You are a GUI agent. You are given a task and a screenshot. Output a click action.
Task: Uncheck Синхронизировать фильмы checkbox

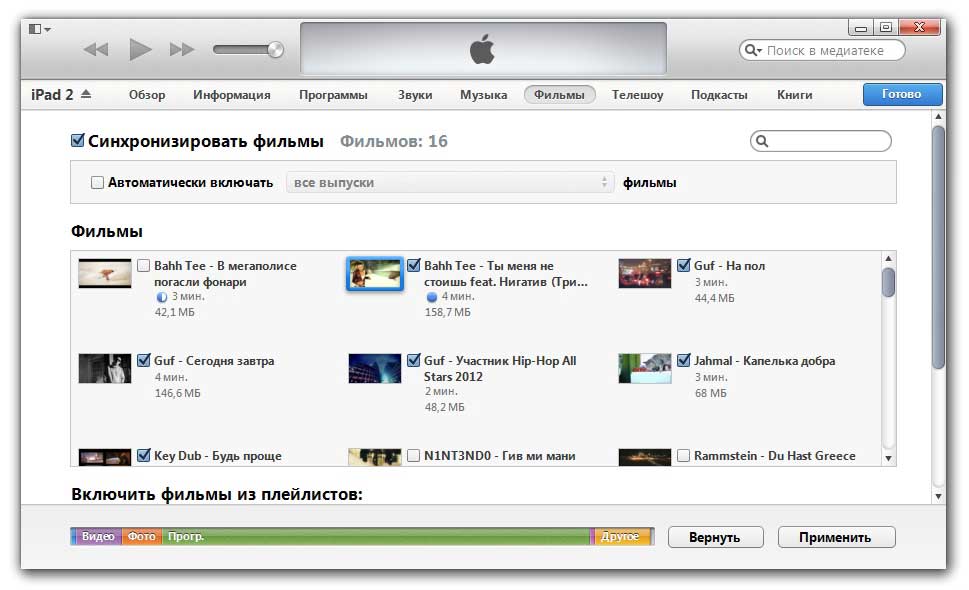point(78,141)
